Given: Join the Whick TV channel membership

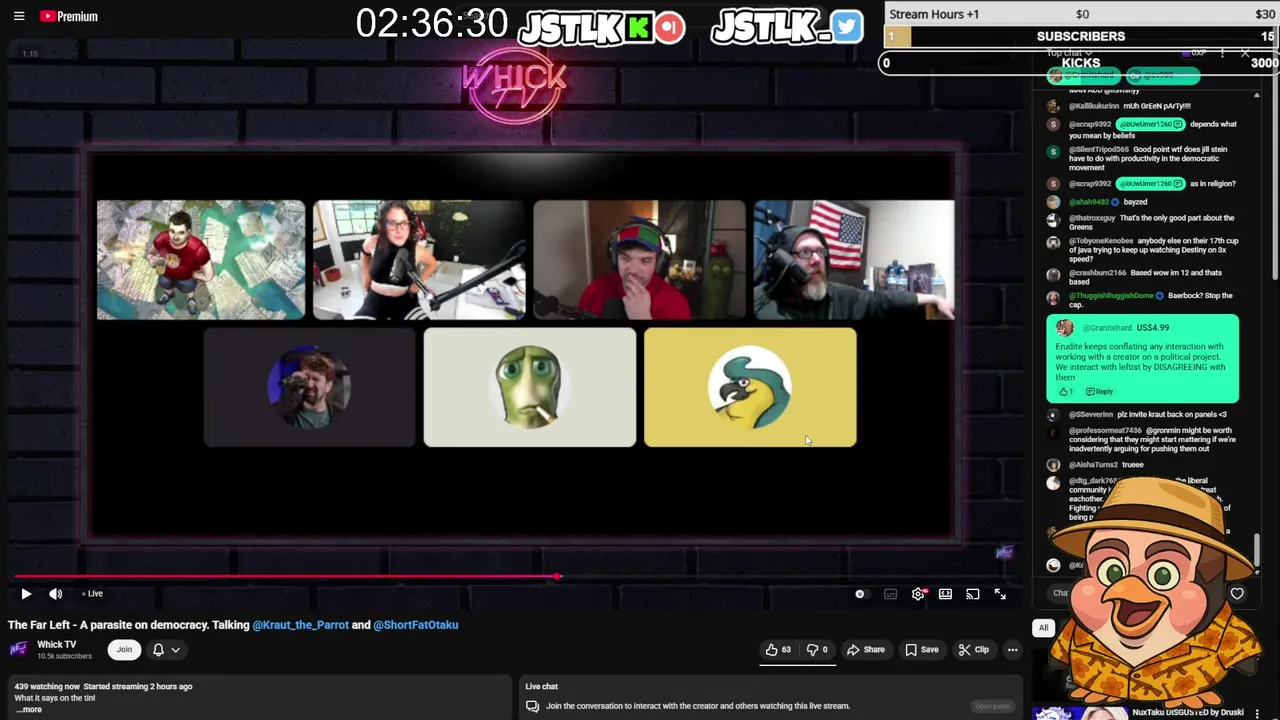Looking at the screenshot, I should pyautogui.click(x=124, y=650).
